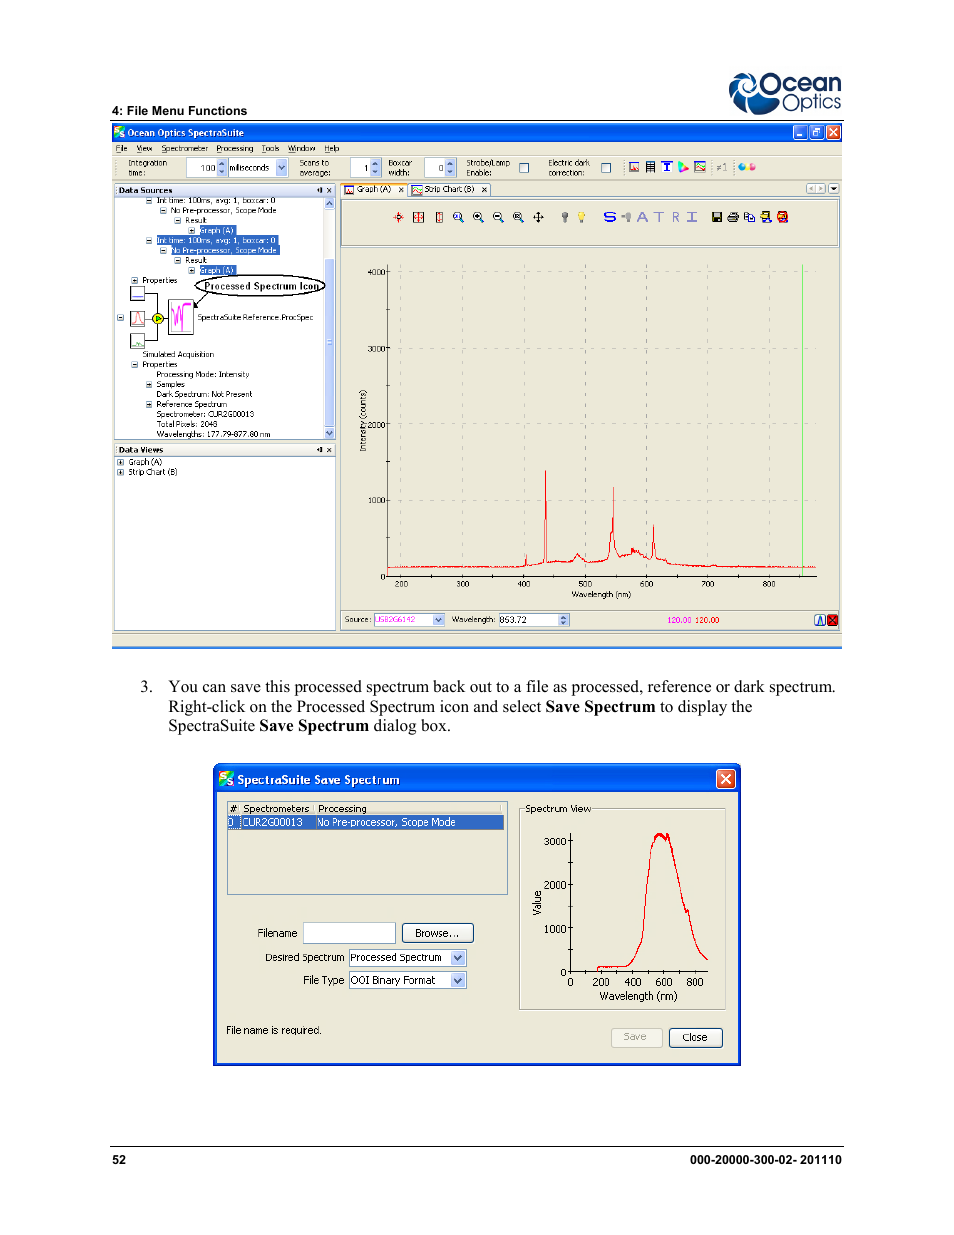Viewport: 954px width, 1235px height.
Task: Click the color circles icon in main toolbar
Action: [747, 167]
